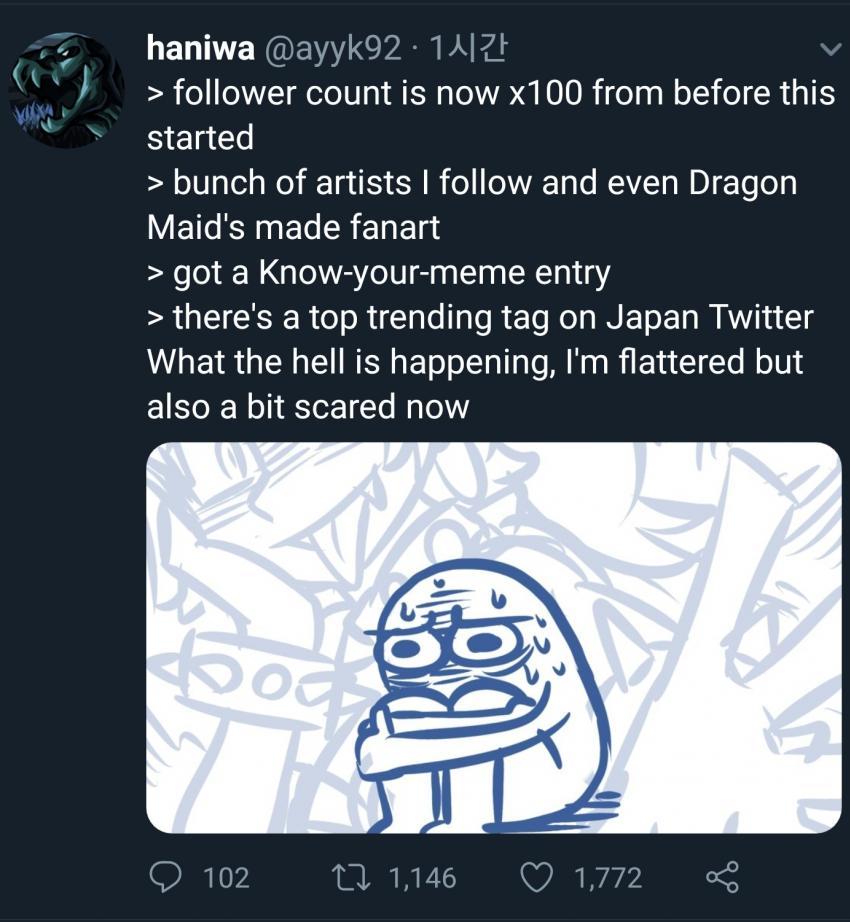Open the share icon options

[x=722, y=877]
